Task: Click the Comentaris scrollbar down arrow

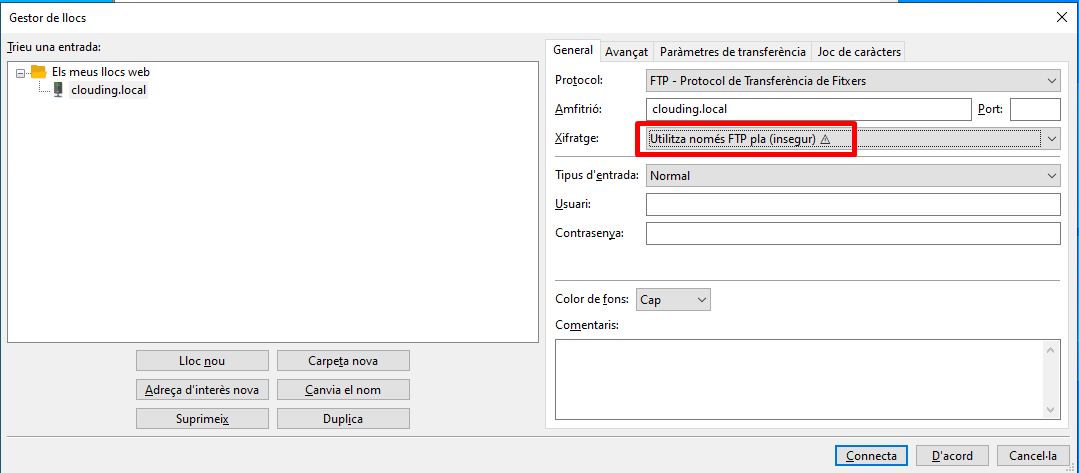Action: click(1051, 409)
